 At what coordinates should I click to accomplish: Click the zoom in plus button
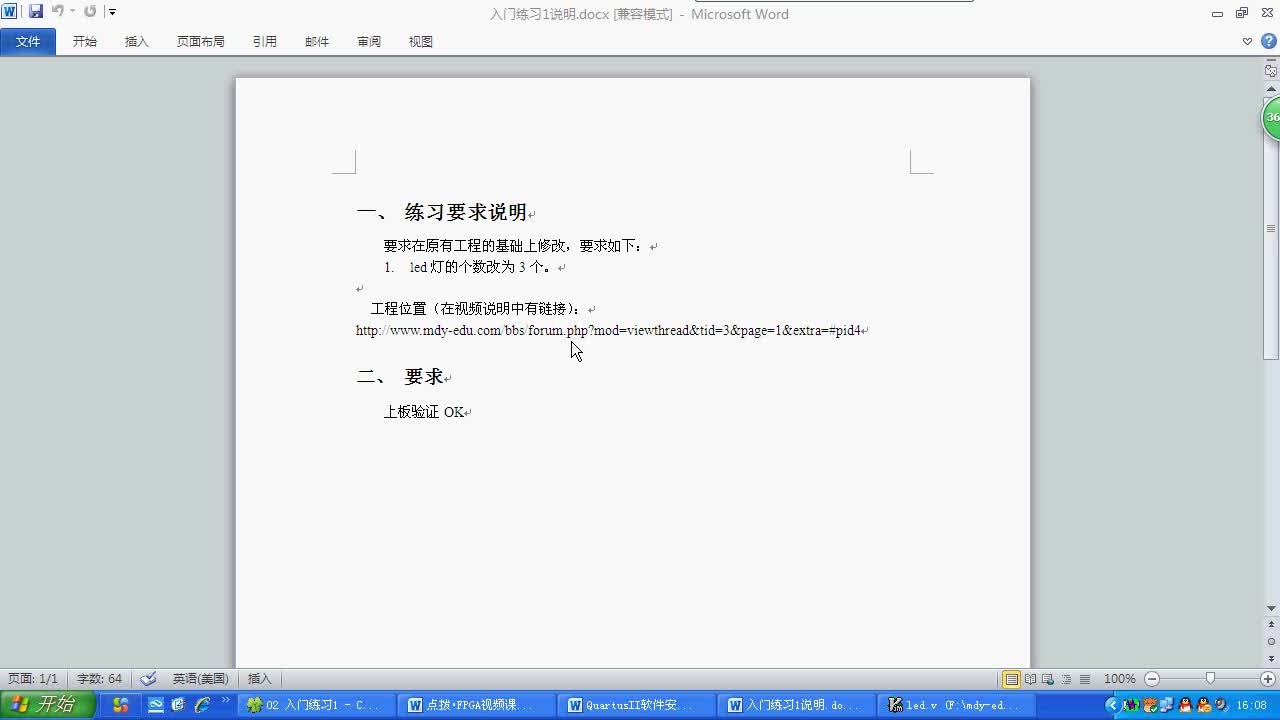[1268, 679]
